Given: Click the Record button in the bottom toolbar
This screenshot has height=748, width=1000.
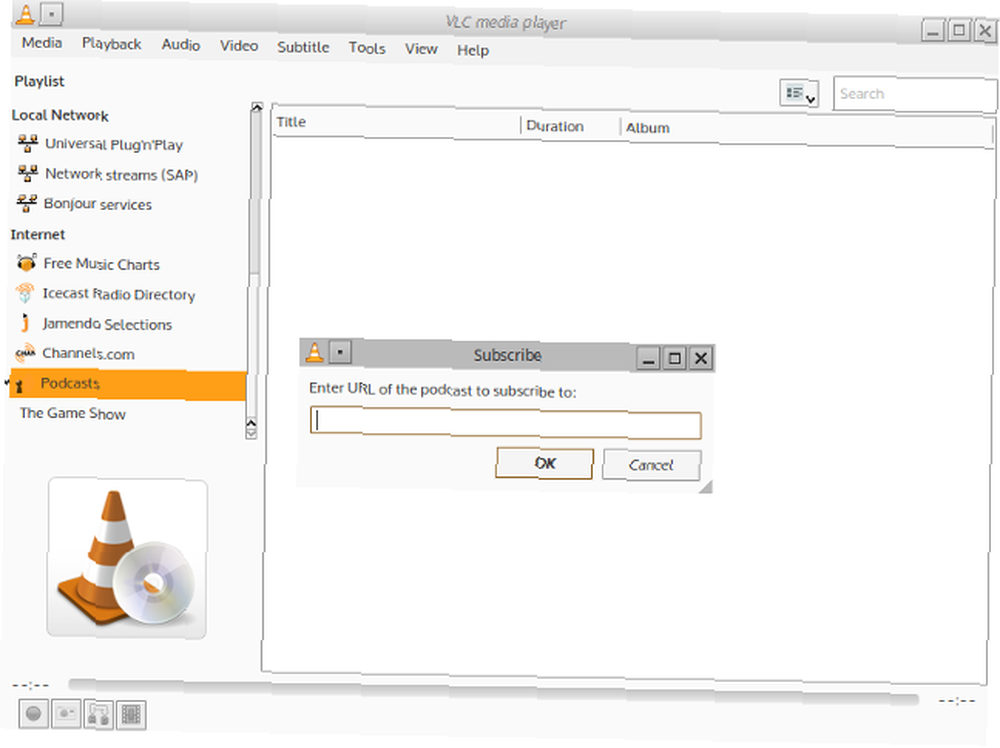Looking at the screenshot, I should coord(34,713).
